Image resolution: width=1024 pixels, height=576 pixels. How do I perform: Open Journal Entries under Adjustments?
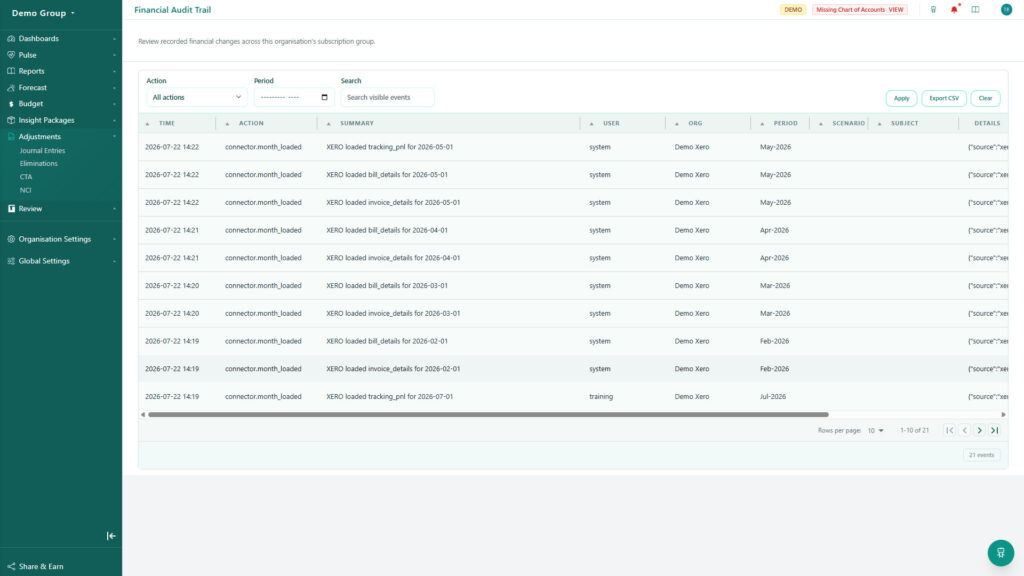[42, 150]
